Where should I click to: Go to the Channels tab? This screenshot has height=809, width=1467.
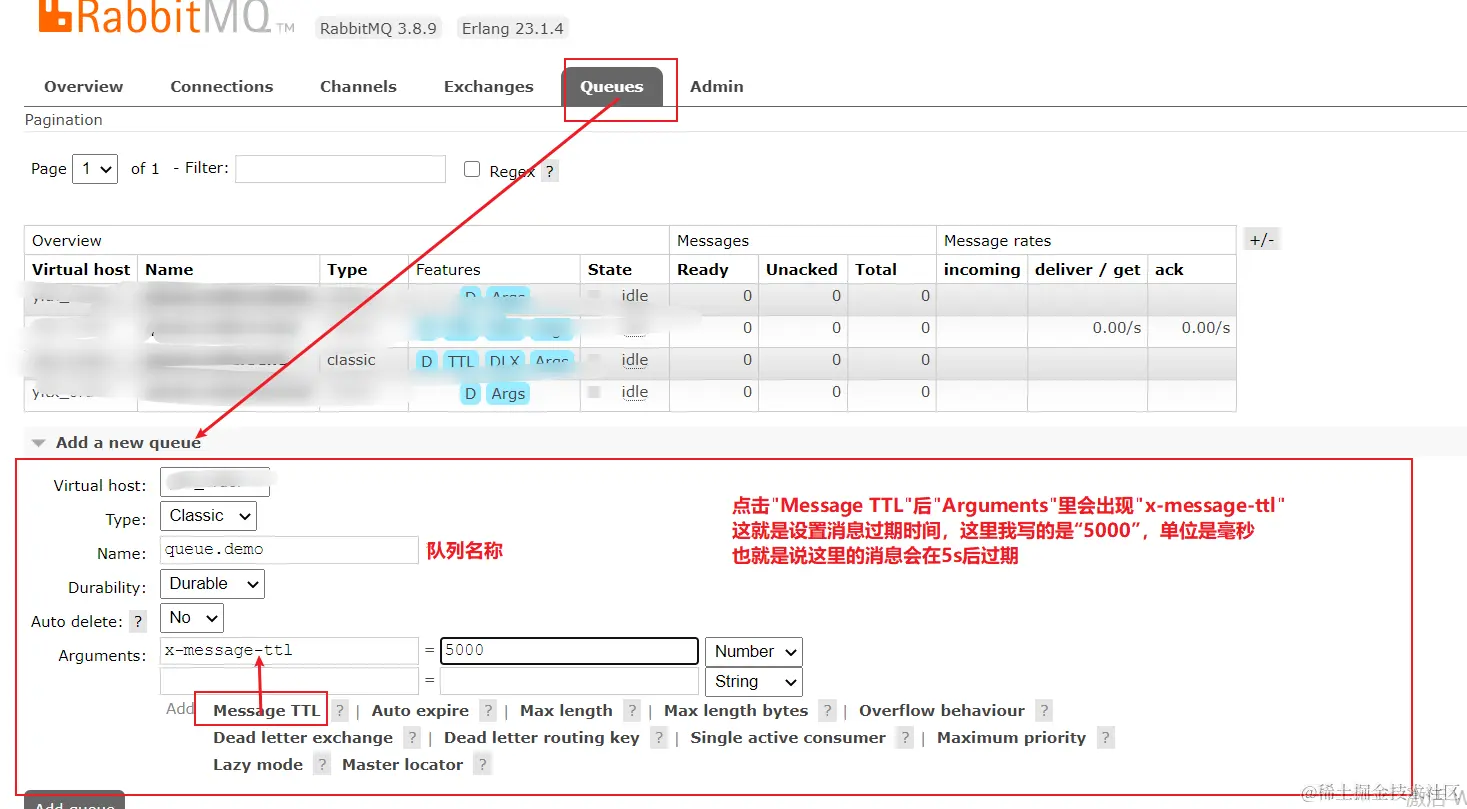tap(358, 86)
